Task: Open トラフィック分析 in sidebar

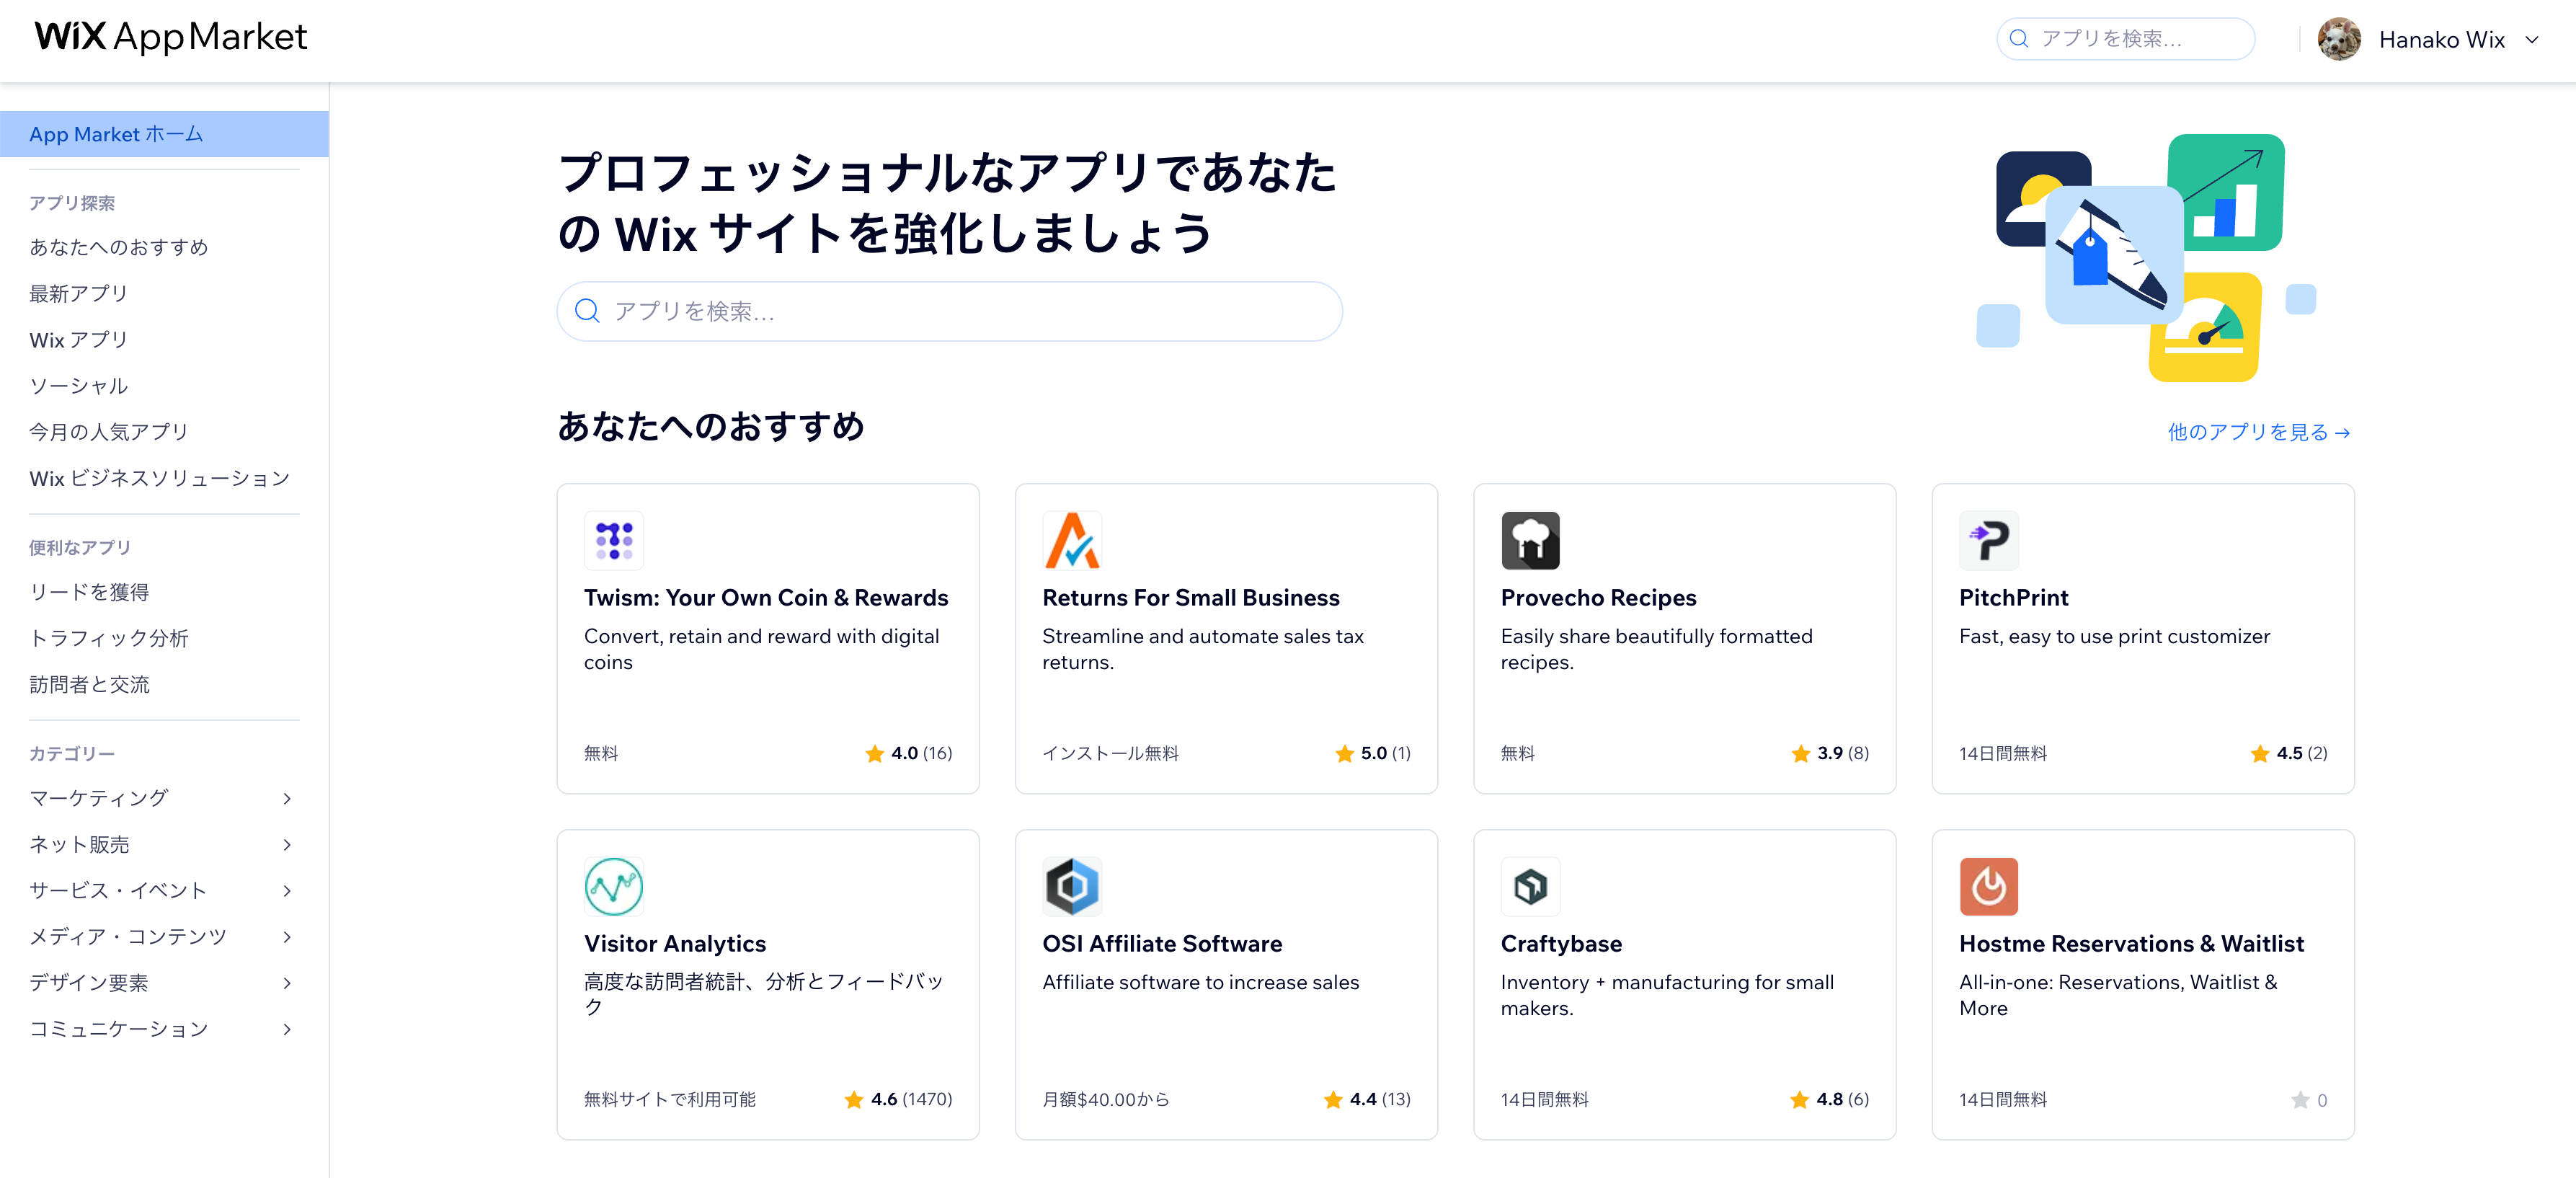Action: click(x=109, y=638)
